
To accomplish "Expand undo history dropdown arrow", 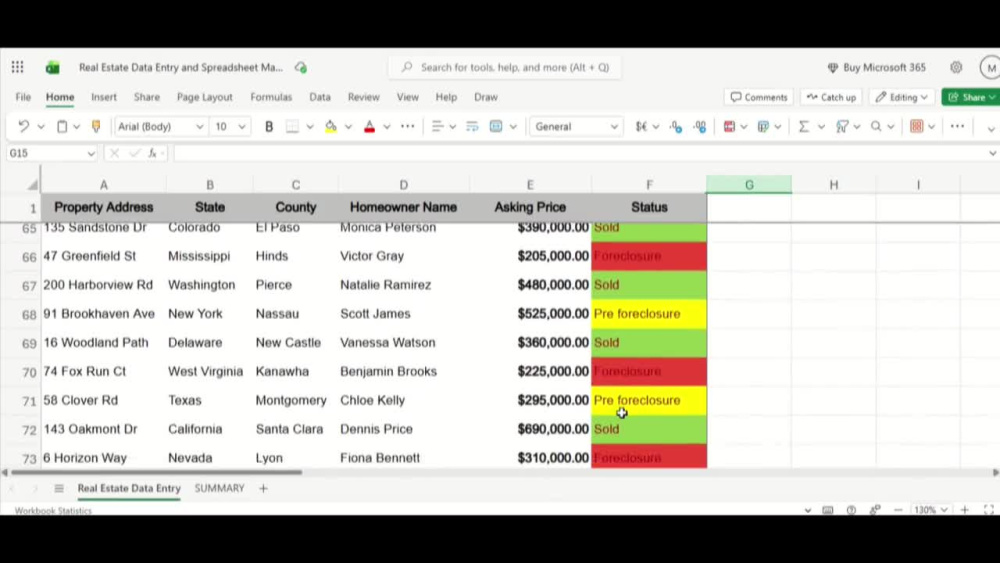I will [41, 126].
